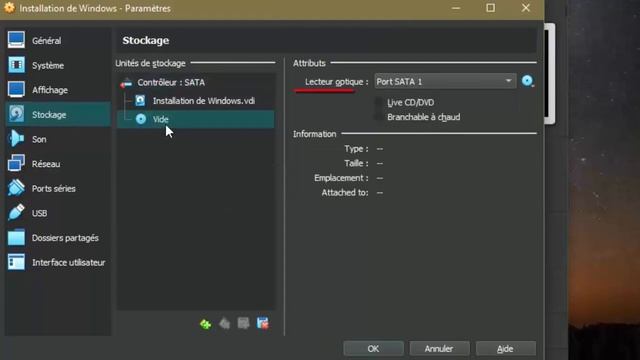Screen dimensions: 640x360
Task: Click the Emplacement information label
Action: coord(341,178)
